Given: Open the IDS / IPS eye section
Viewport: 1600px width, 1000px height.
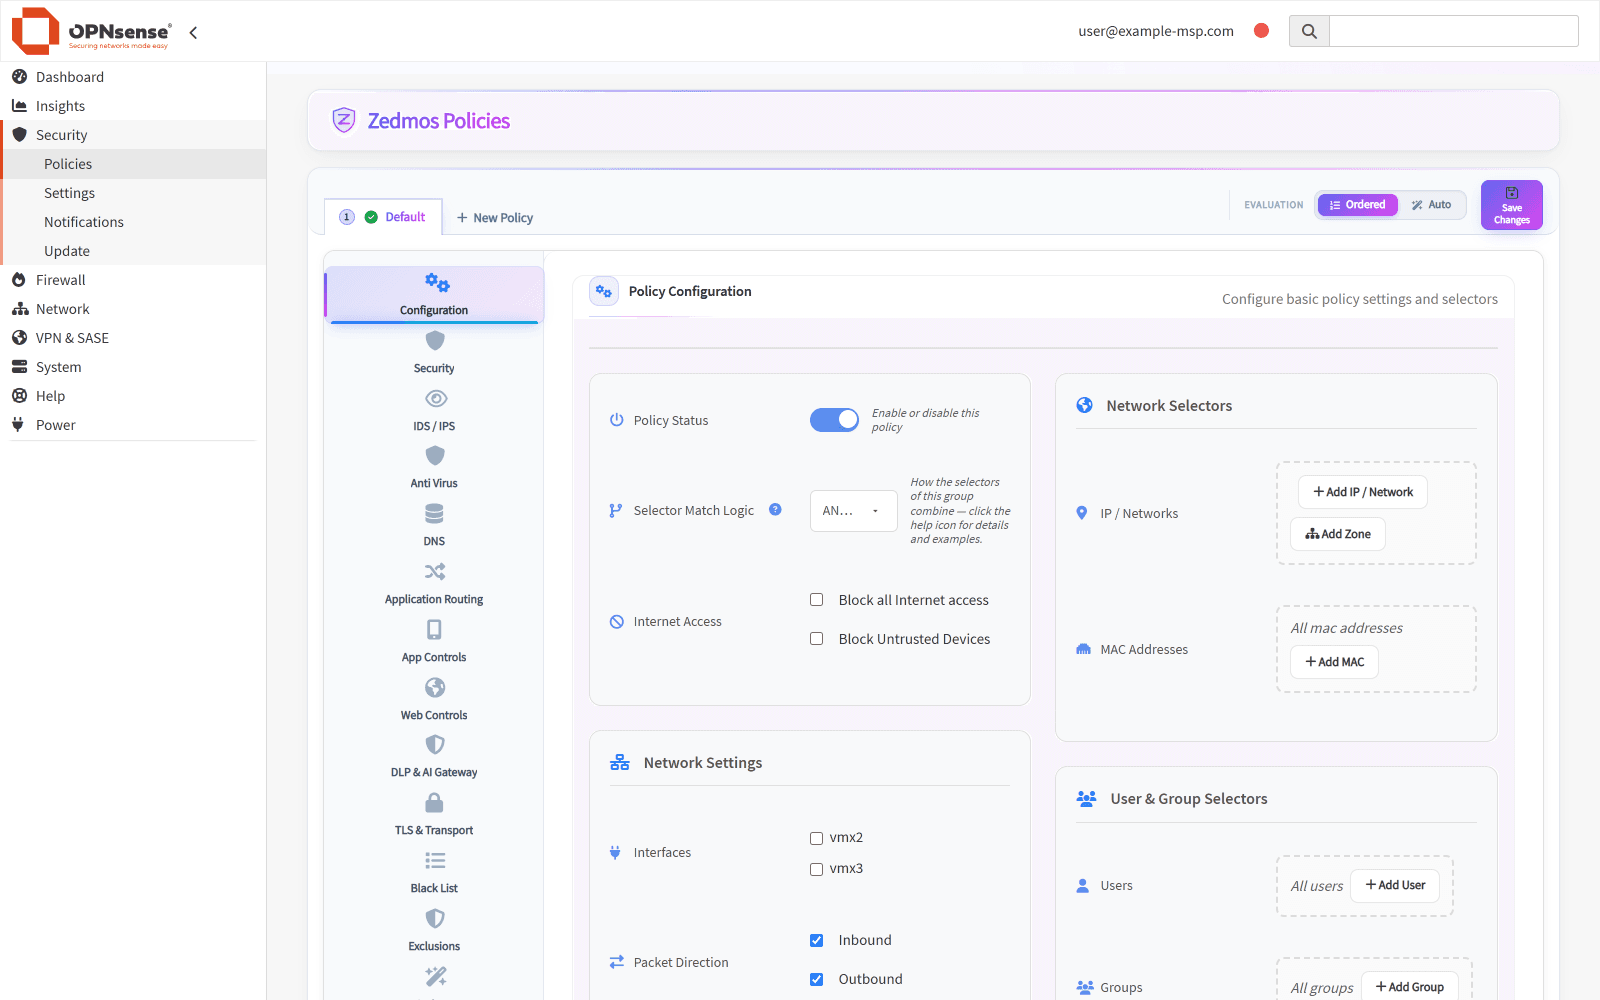Looking at the screenshot, I should tap(434, 410).
